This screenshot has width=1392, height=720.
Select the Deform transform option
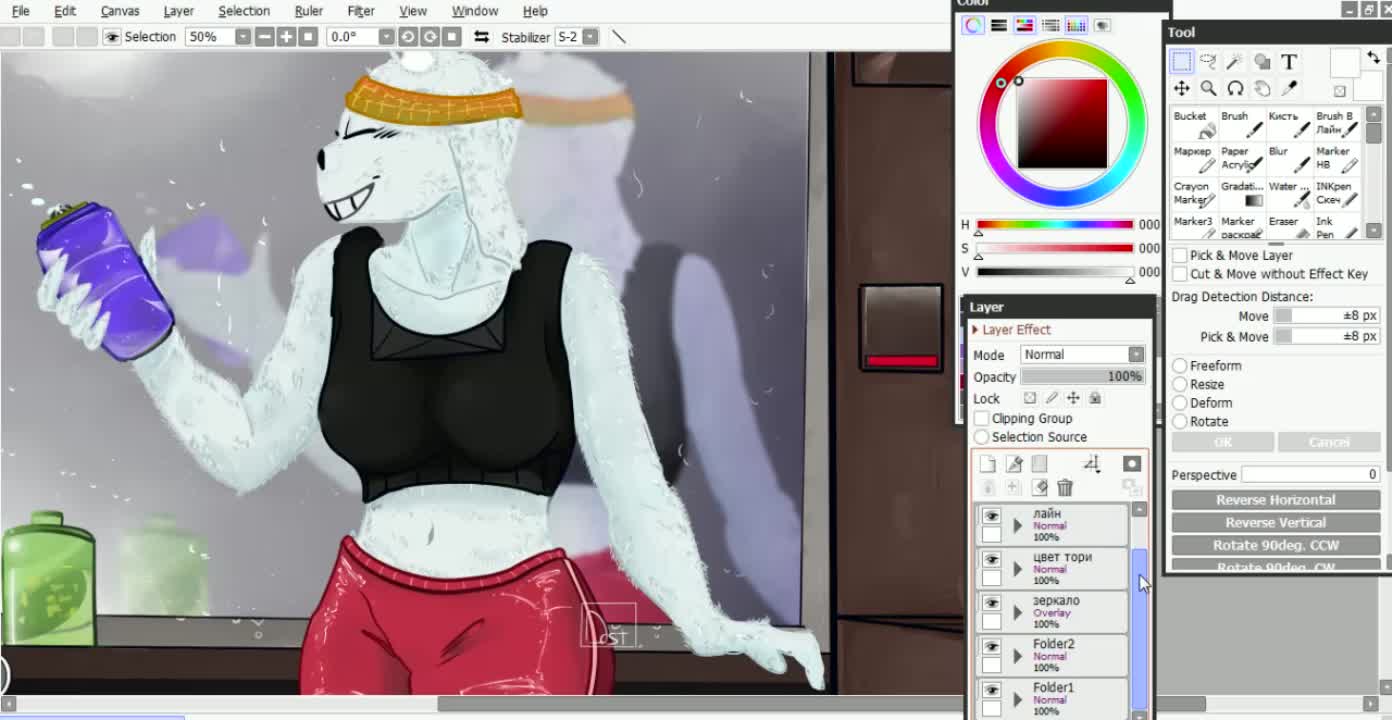coord(1180,403)
